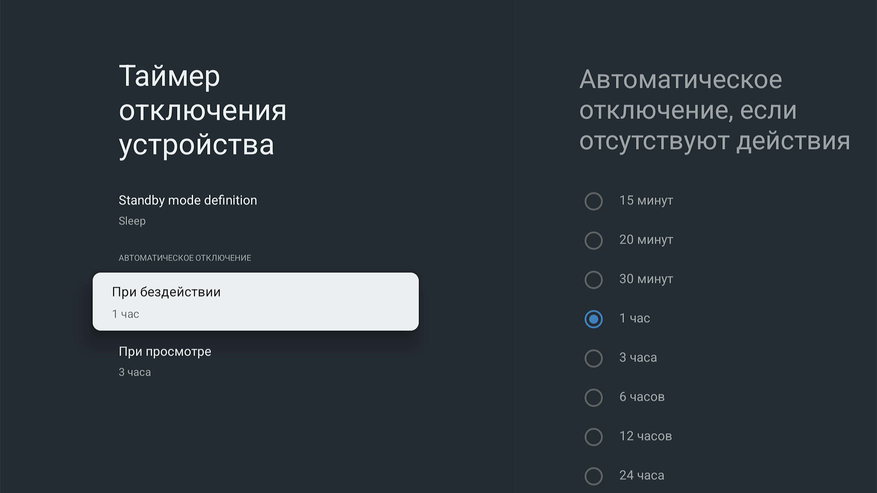Choose the 20 минут radio option
The width and height of the screenshot is (877, 493).
point(594,240)
